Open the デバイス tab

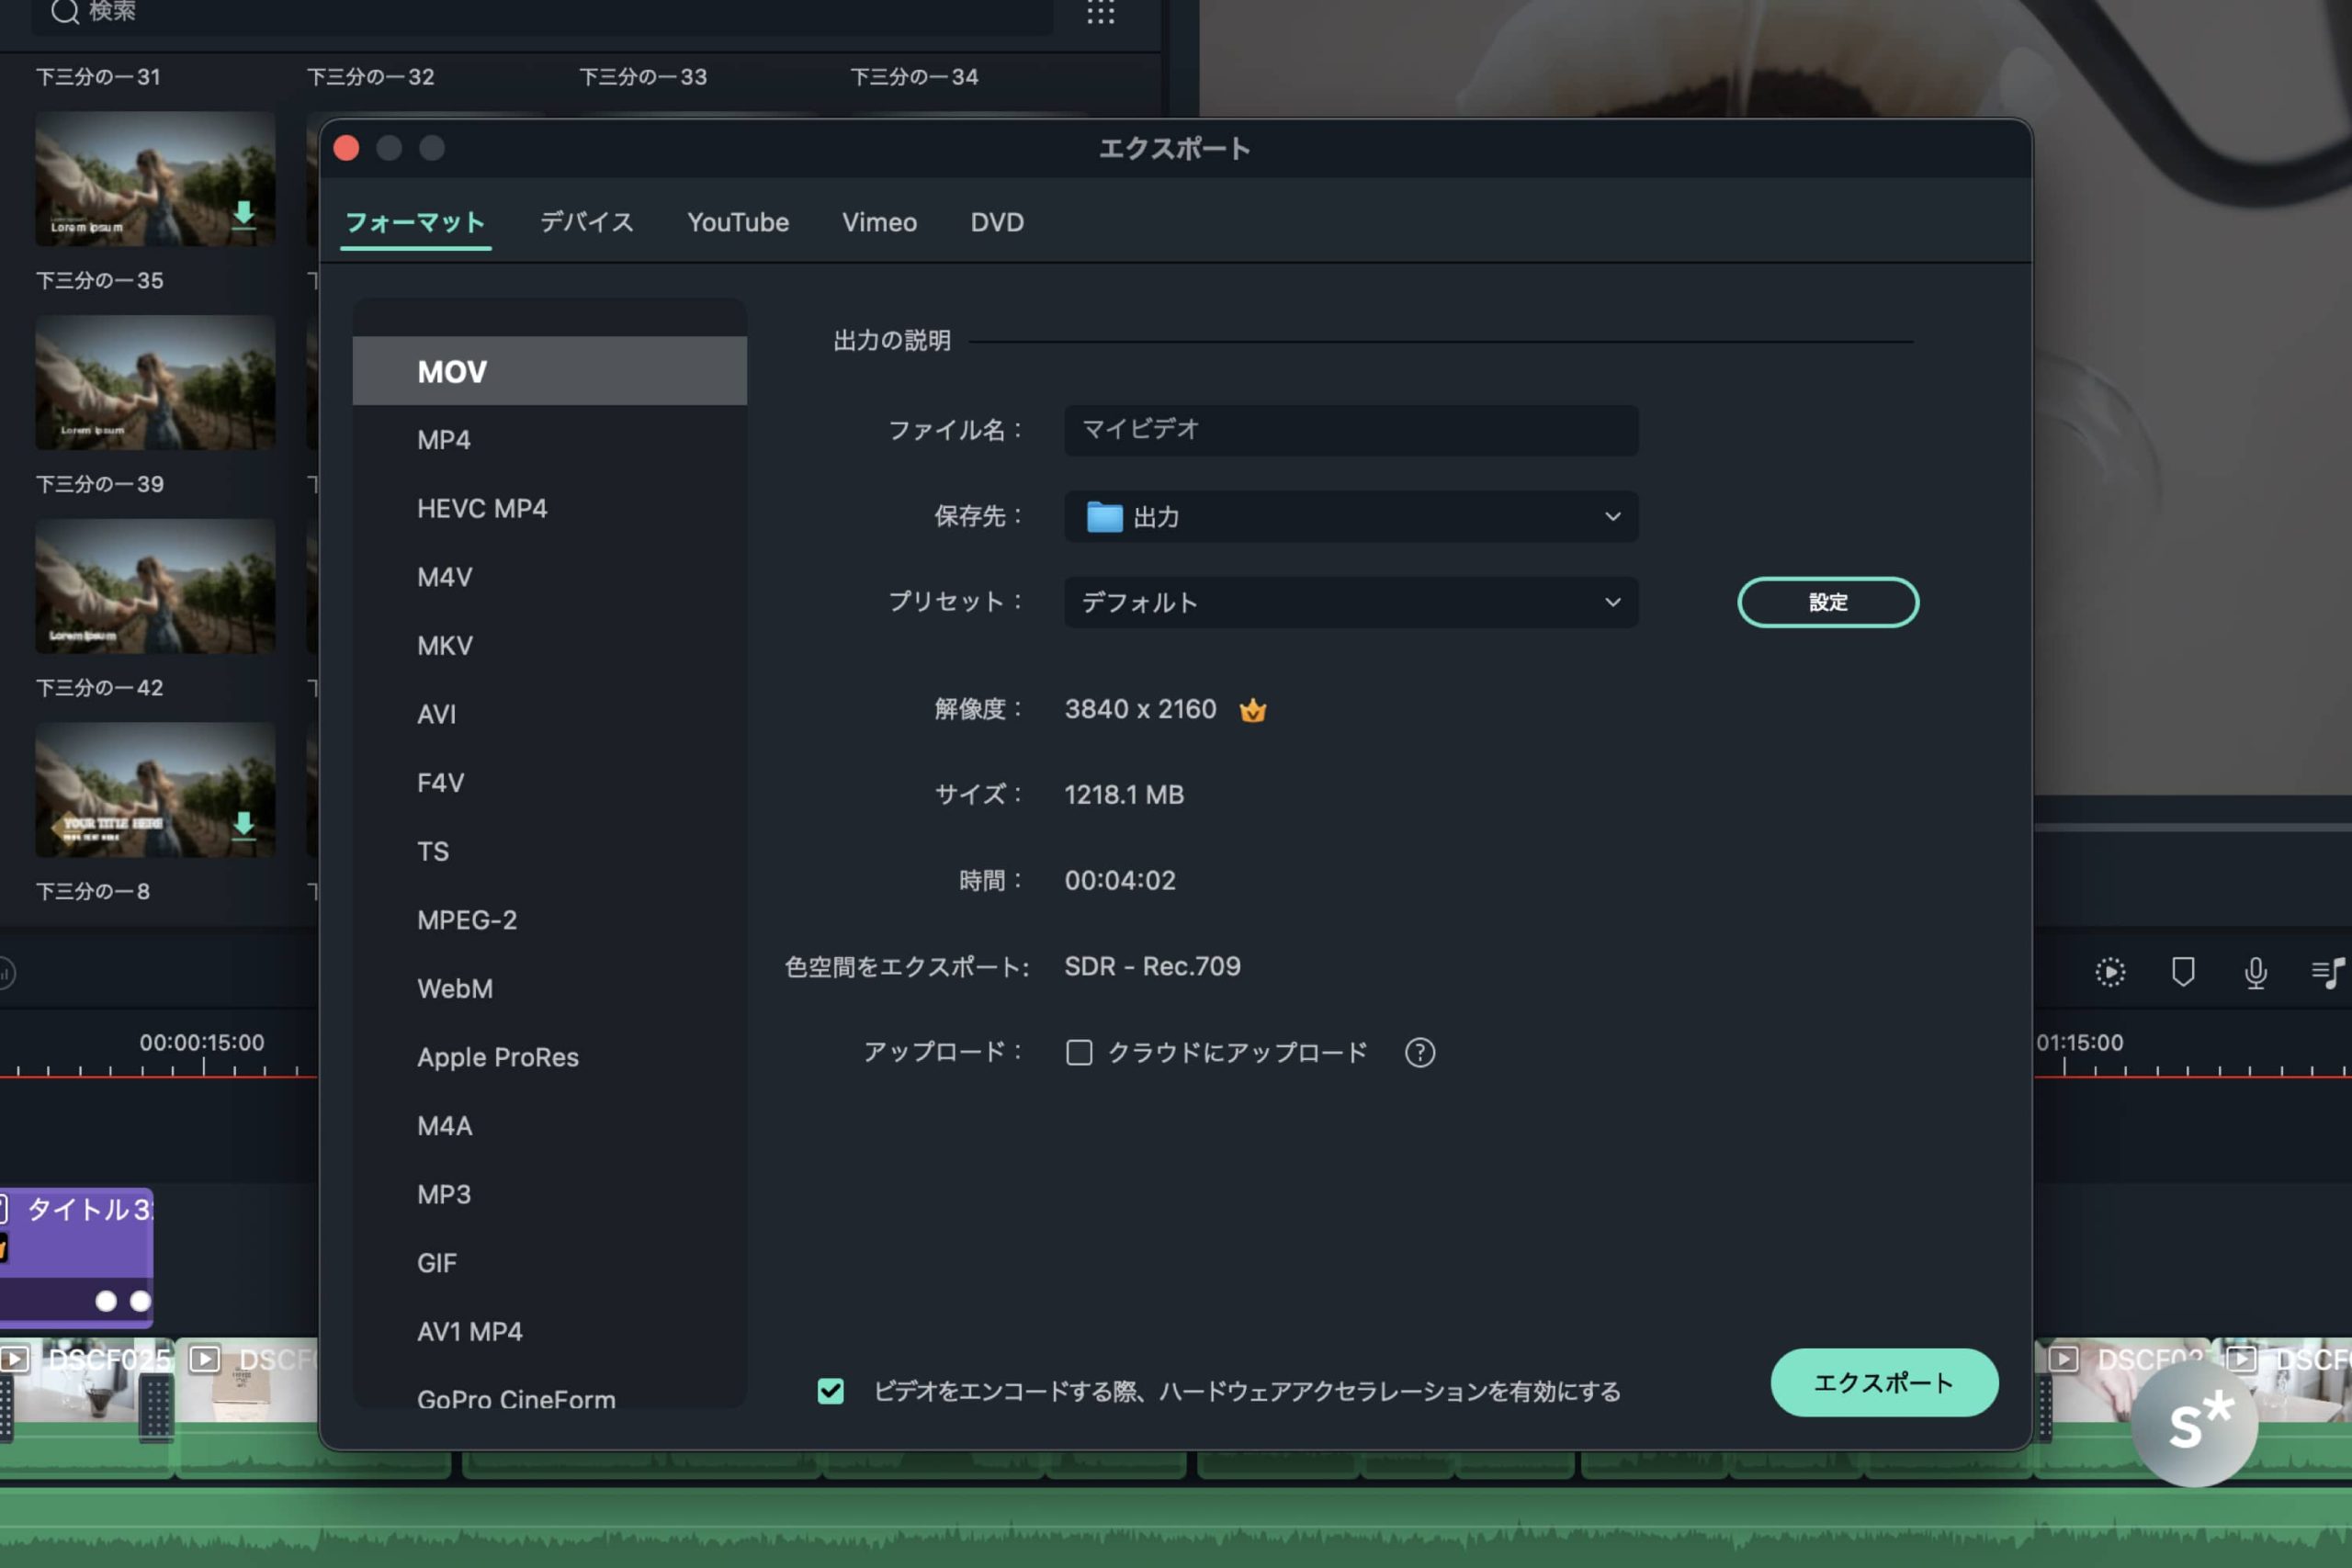tap(587, 222)
